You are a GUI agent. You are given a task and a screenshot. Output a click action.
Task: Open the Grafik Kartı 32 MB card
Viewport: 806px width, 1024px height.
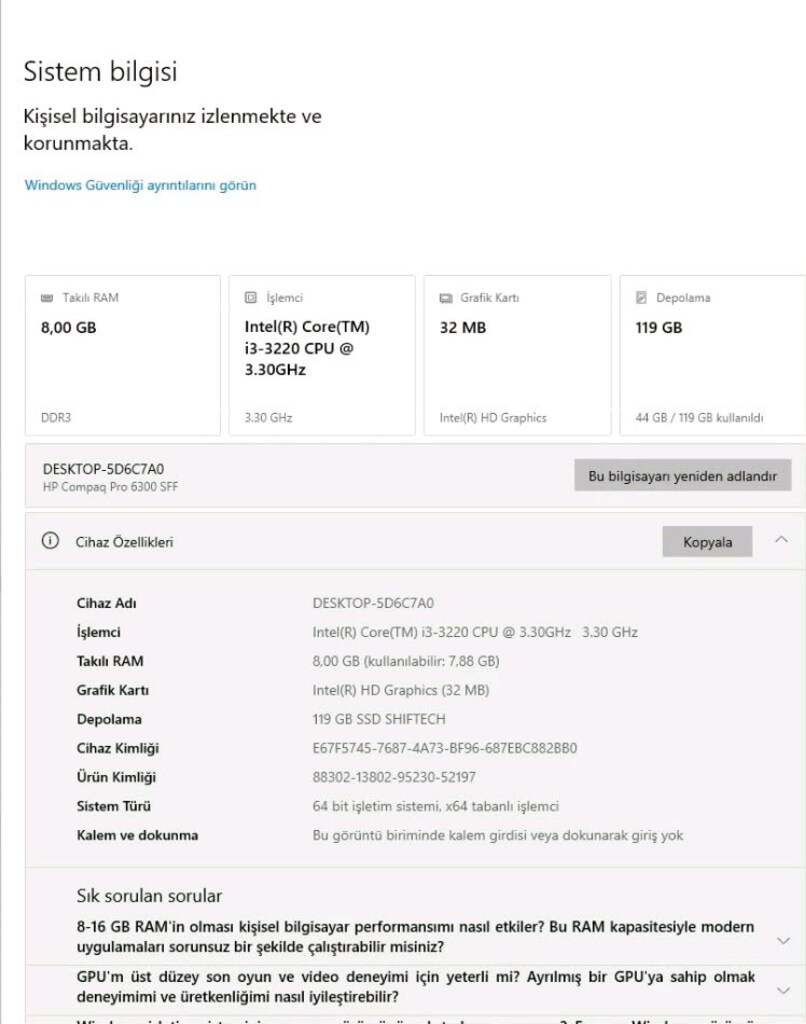[x=517, y=355]
